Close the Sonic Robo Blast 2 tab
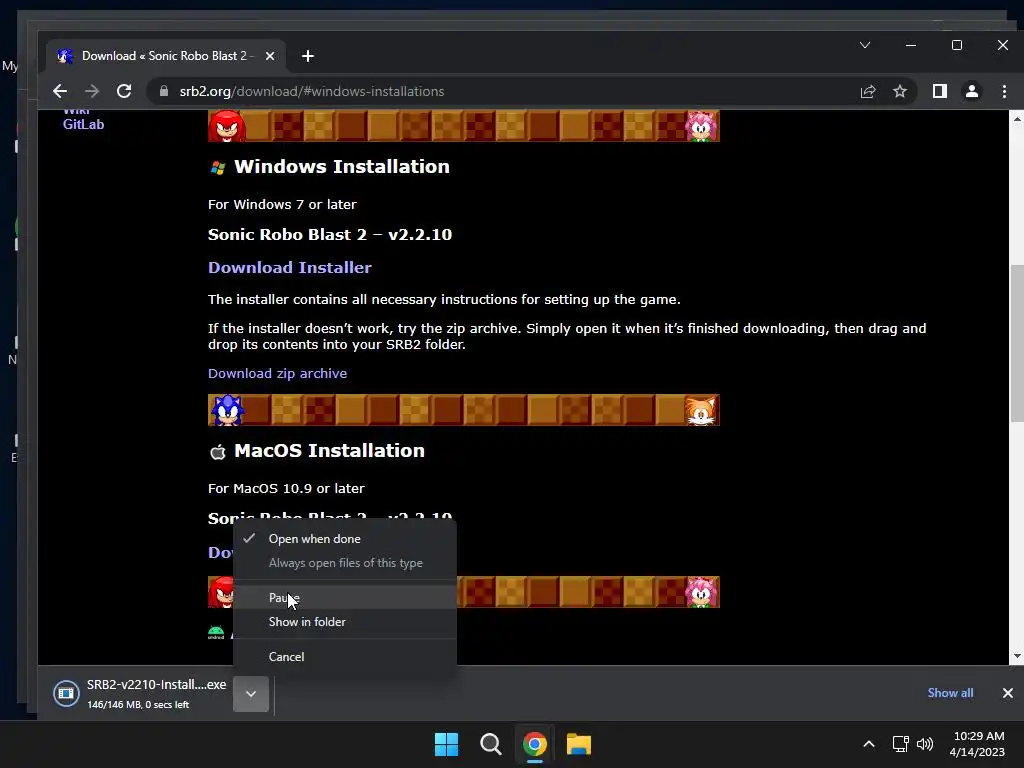This screenshot has height=768, width=1024. tap(270, 56)
